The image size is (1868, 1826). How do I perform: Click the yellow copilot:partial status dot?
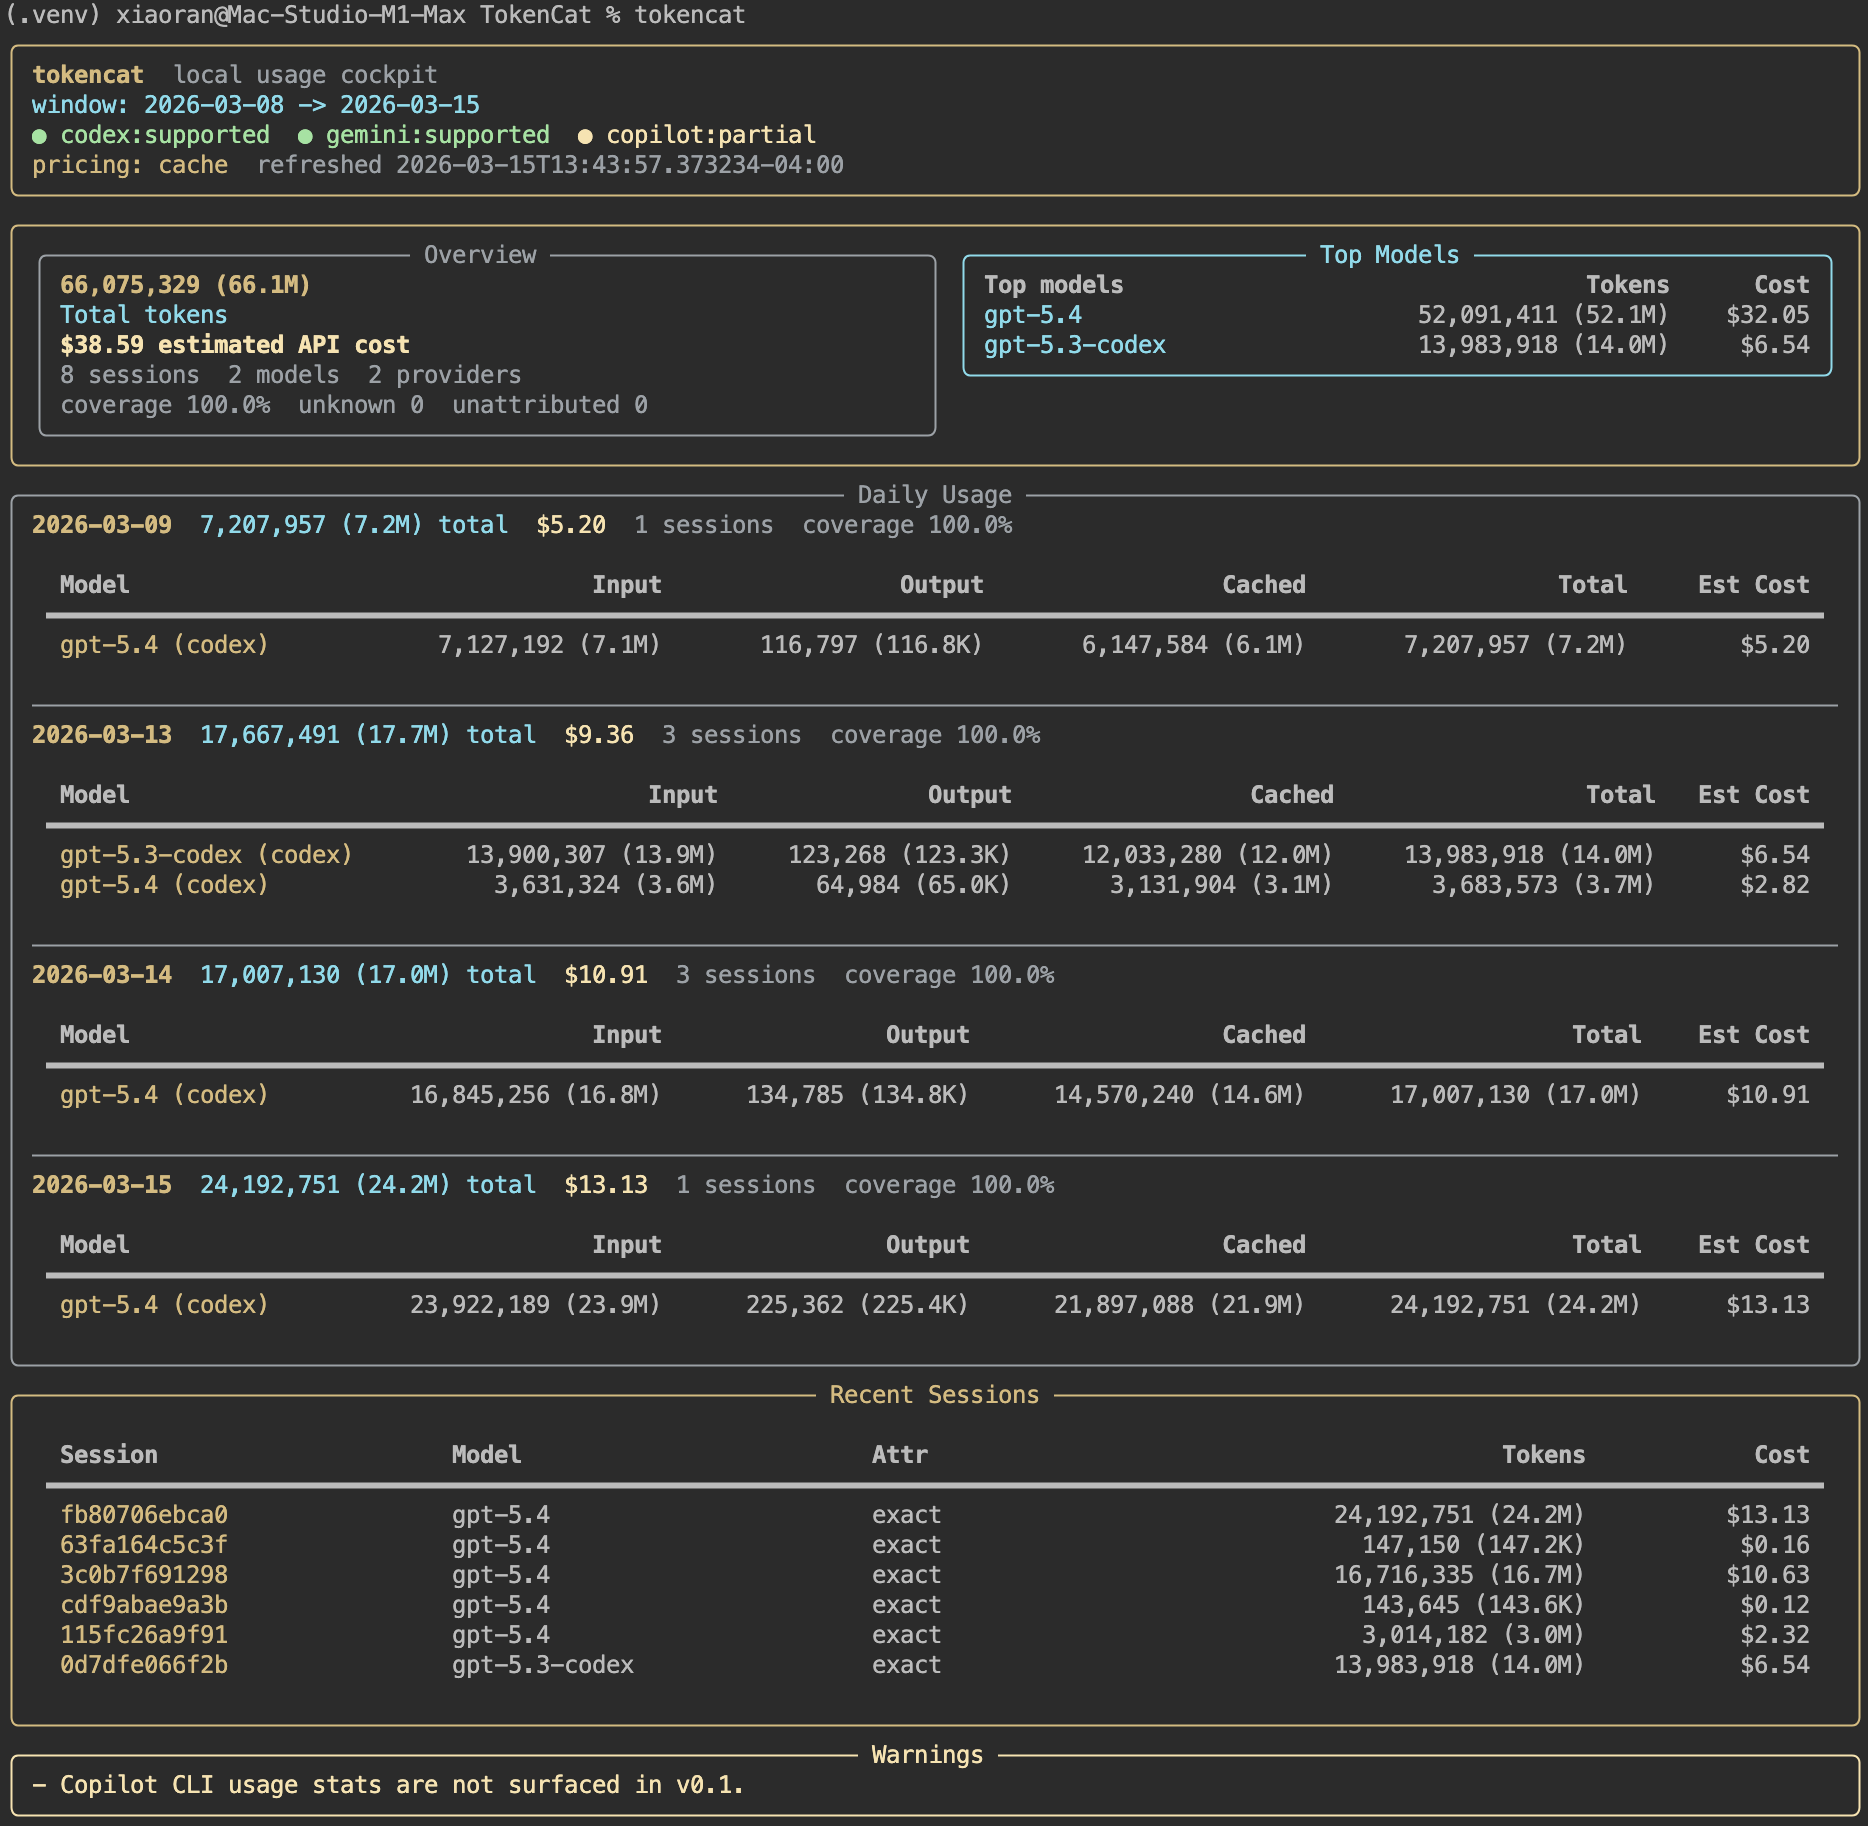[585, 136]
